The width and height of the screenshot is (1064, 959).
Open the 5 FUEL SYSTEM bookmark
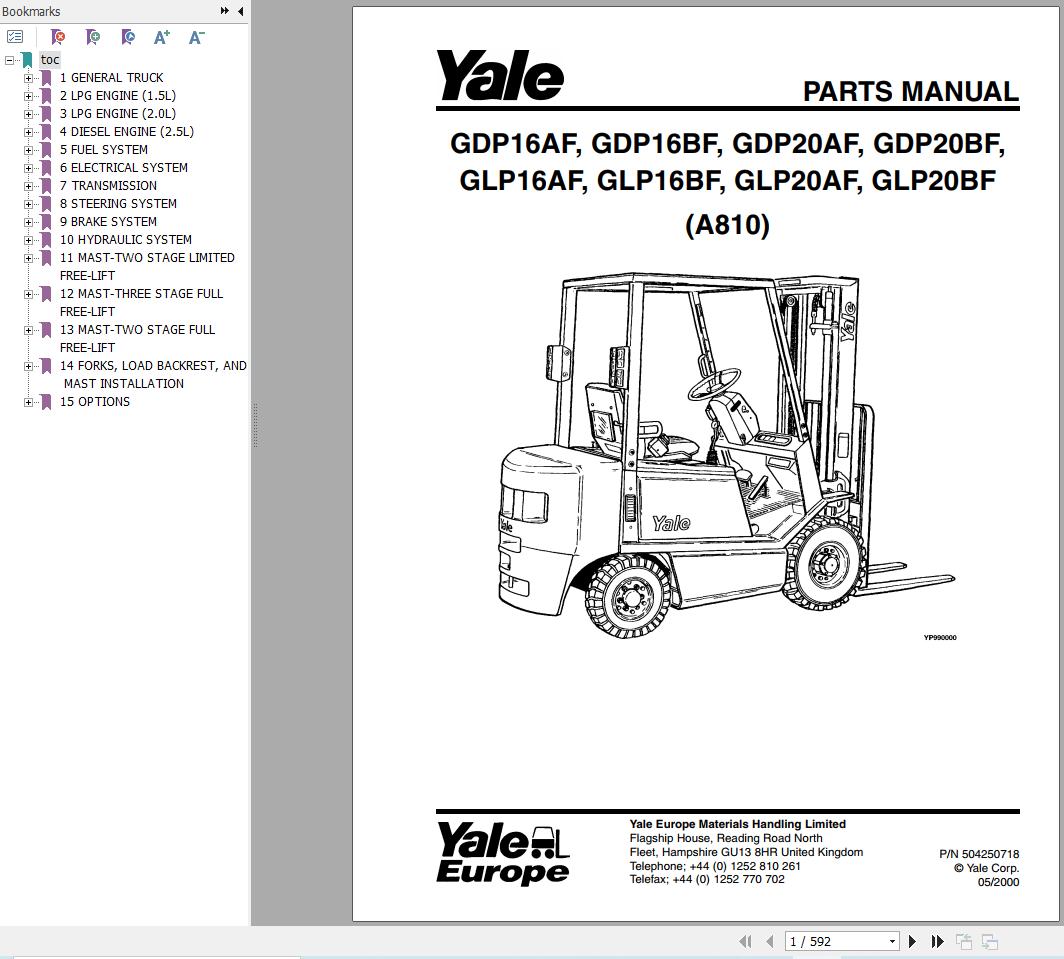tap(103, 150)
